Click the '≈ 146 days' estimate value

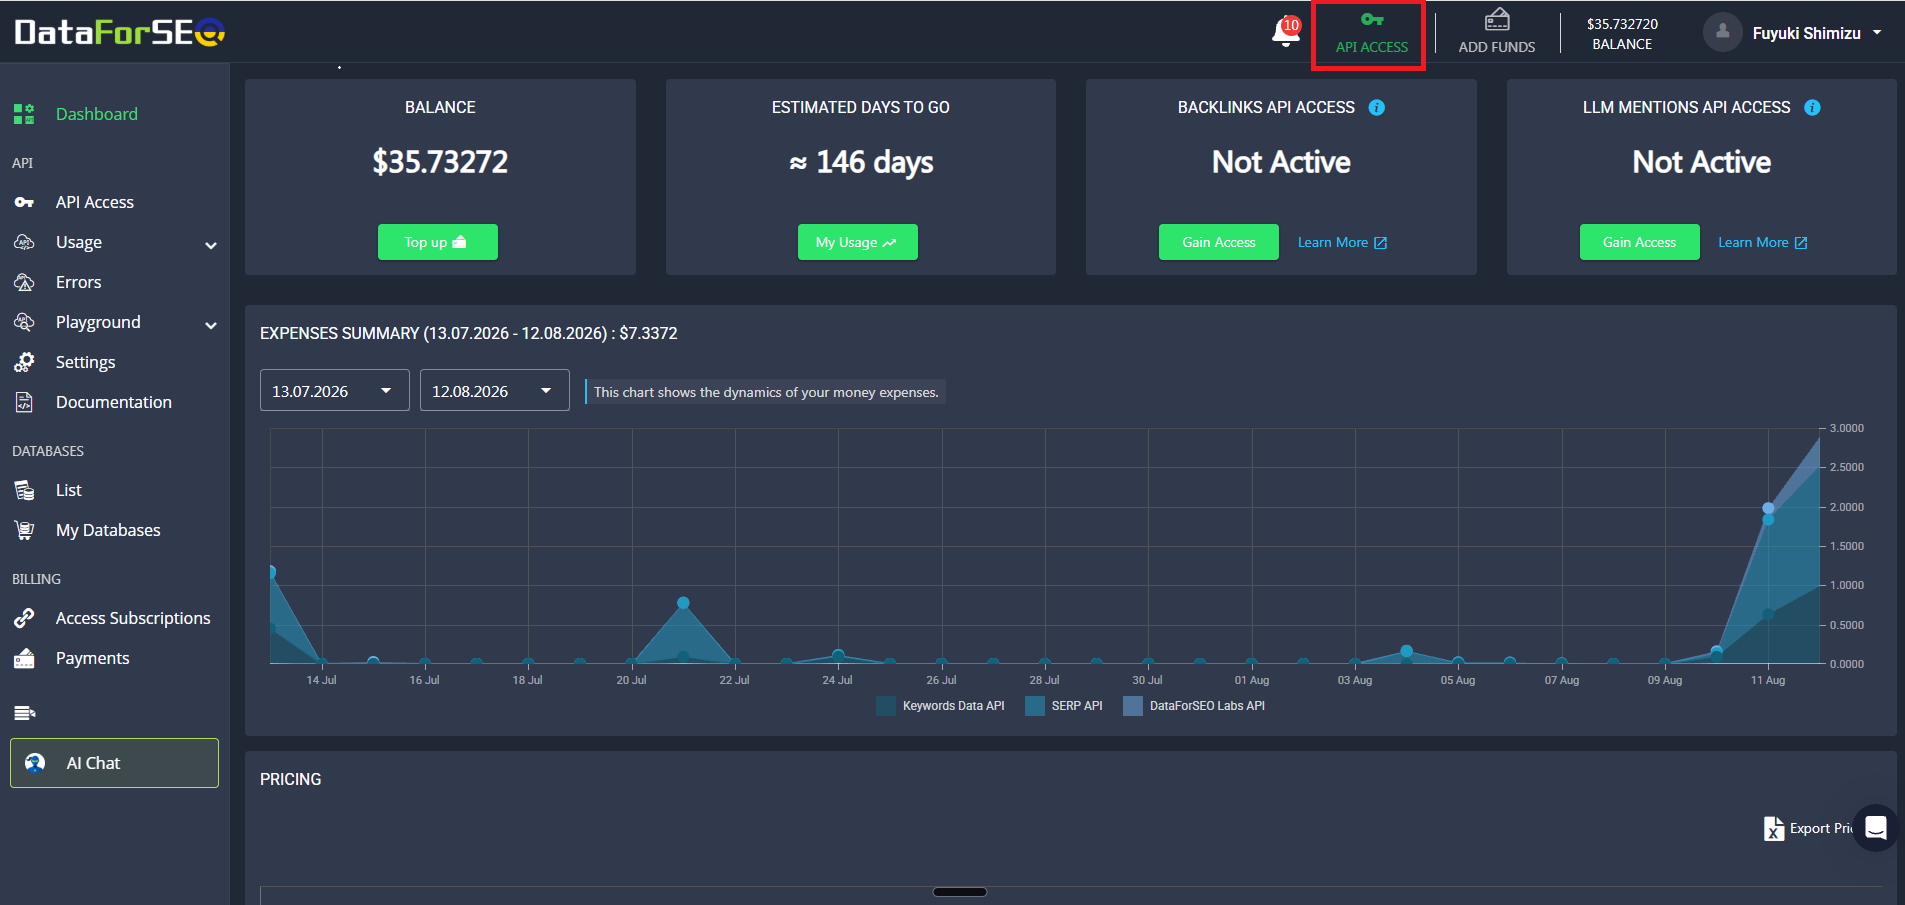[x=861, y=162]
